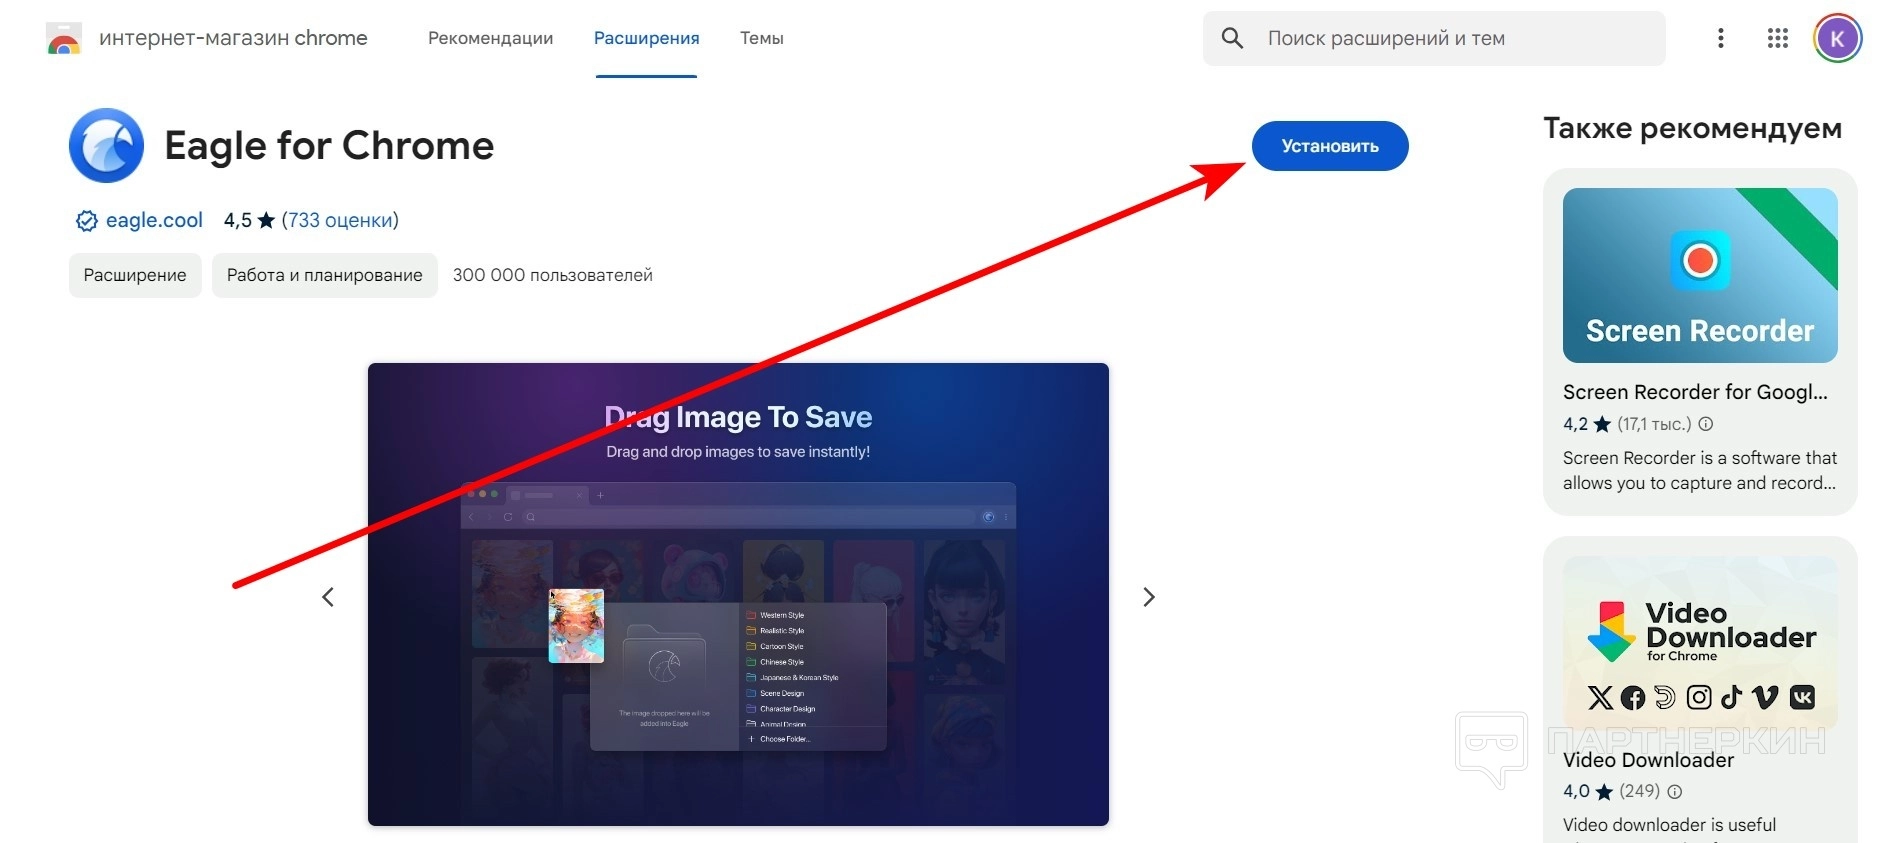1878x843 pixels.
Task: Focus the Поиск расширений и тем field
Action: [1434, 38]
